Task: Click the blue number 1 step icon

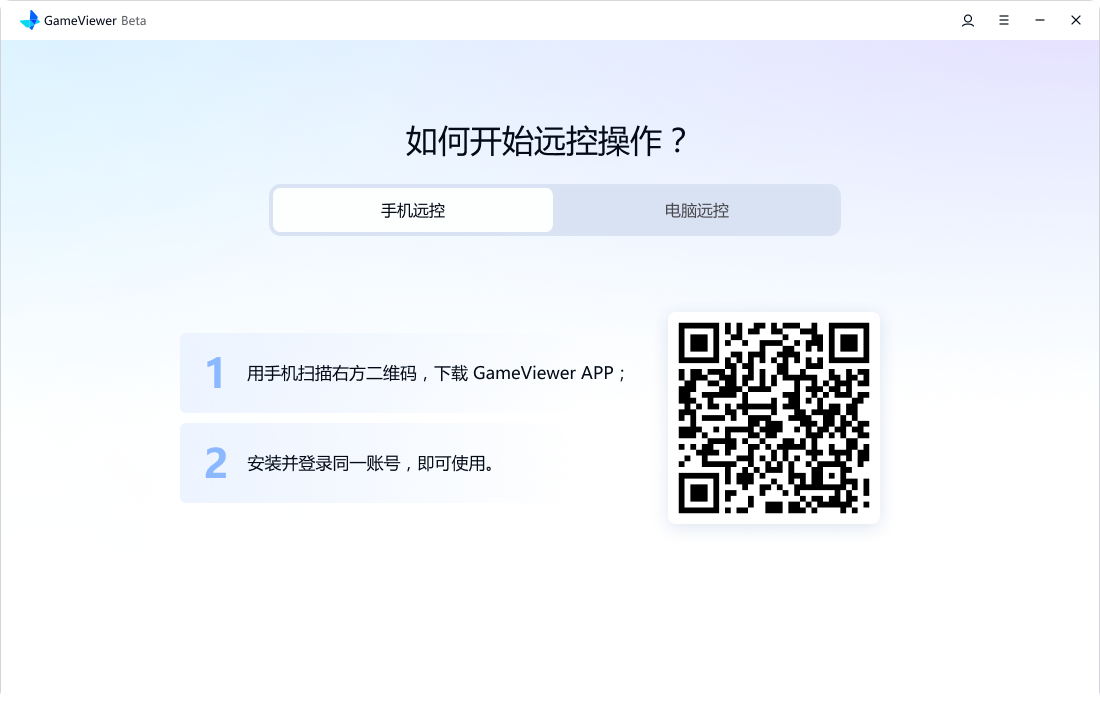Action: [215, 373]
